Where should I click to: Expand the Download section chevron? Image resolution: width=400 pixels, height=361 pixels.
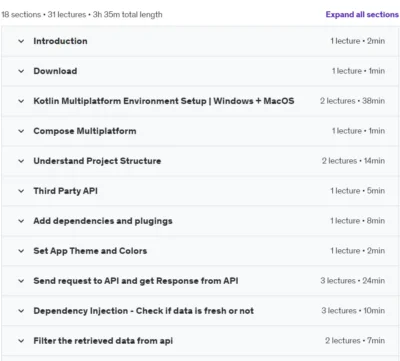pyautogui.click(x=21, y=71)
